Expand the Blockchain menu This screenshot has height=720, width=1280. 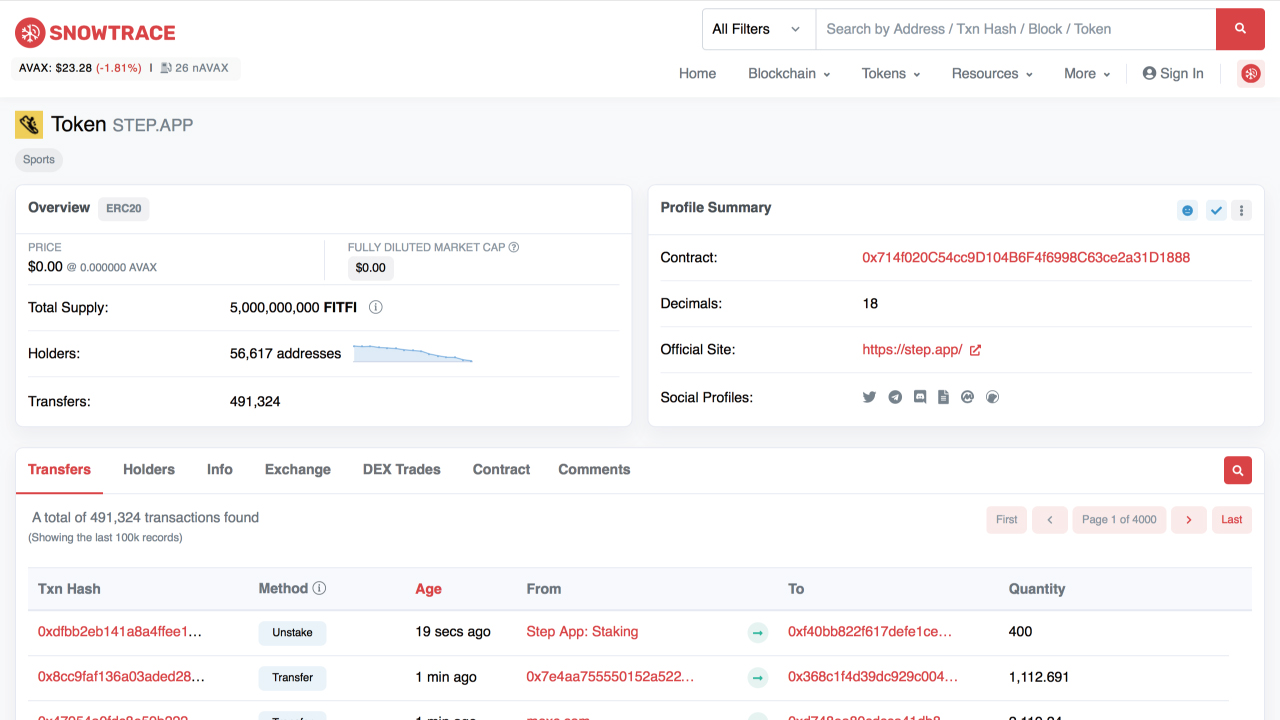pos(789,73)
